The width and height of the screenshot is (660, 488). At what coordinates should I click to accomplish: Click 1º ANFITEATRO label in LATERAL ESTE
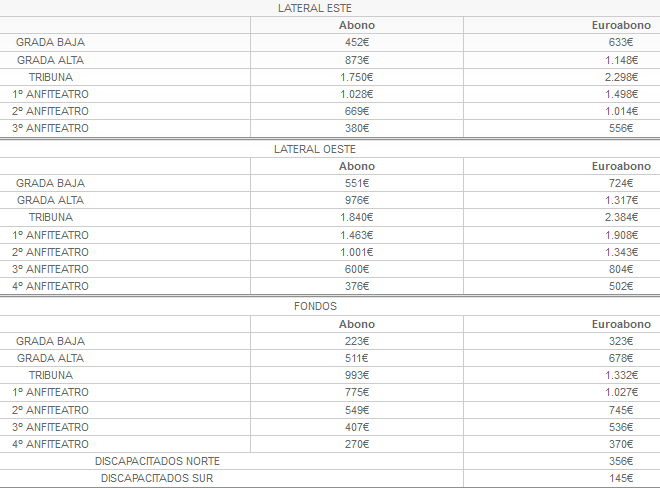click(x=51, y=94)
